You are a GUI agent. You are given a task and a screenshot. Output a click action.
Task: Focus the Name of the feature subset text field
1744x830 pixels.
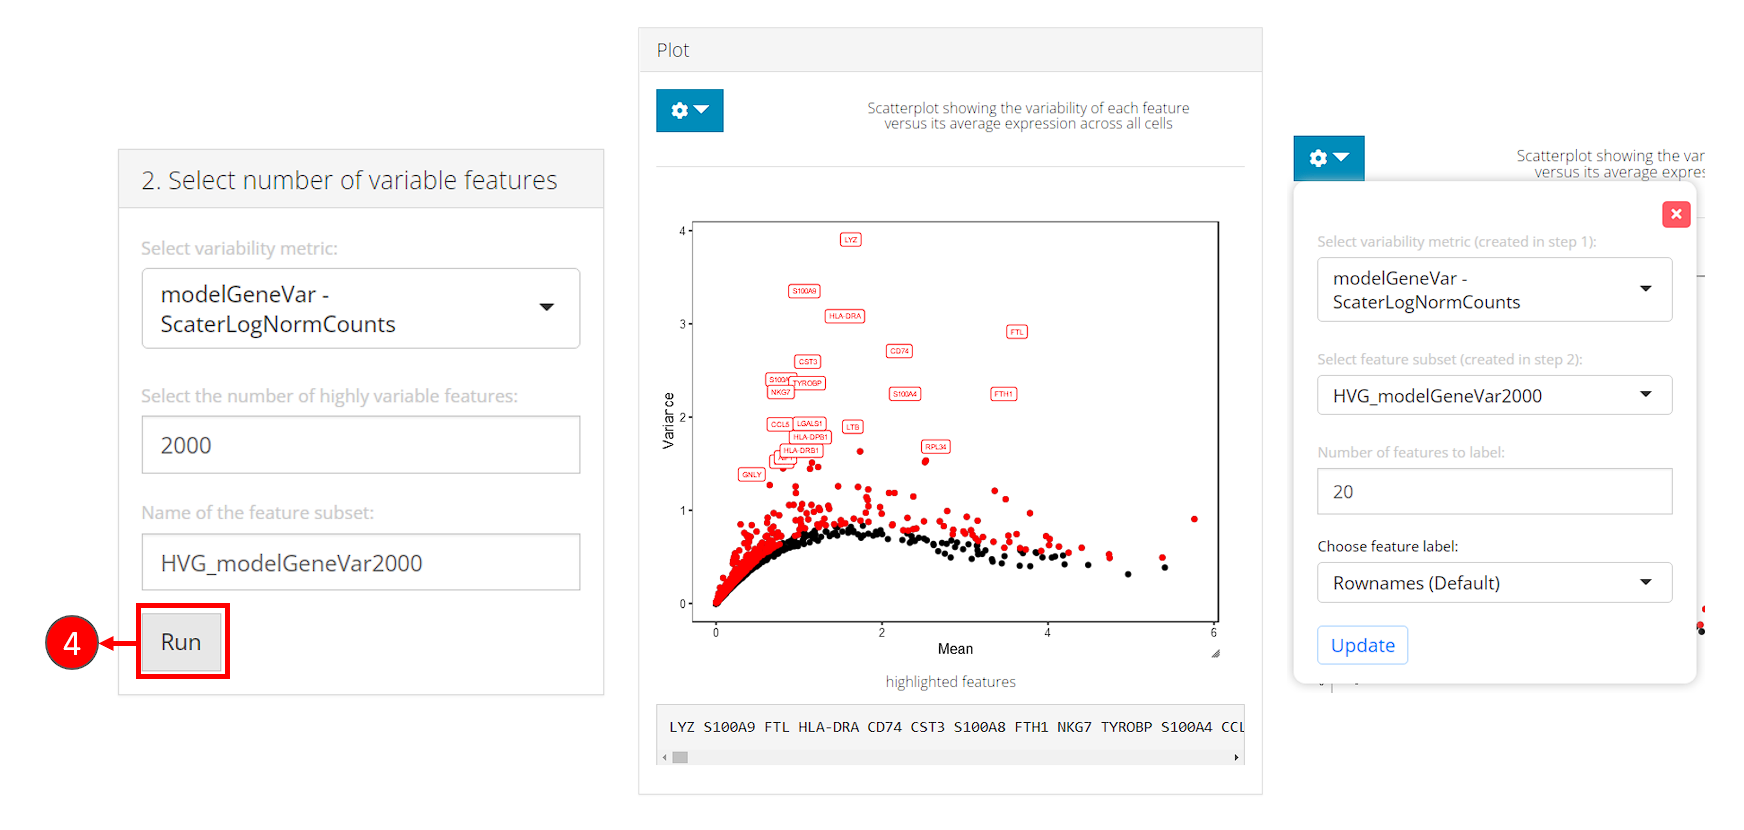click(x=360, y=563)
